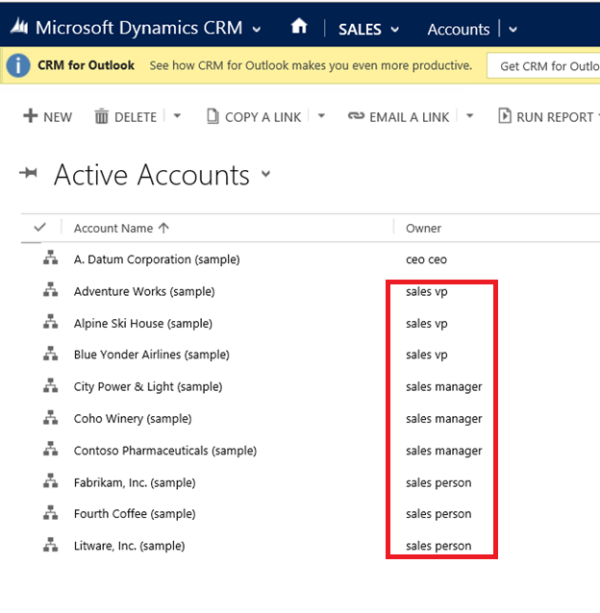Click the EMAIL A LINK chain icon
600x613 pixels.
[356, 116]
